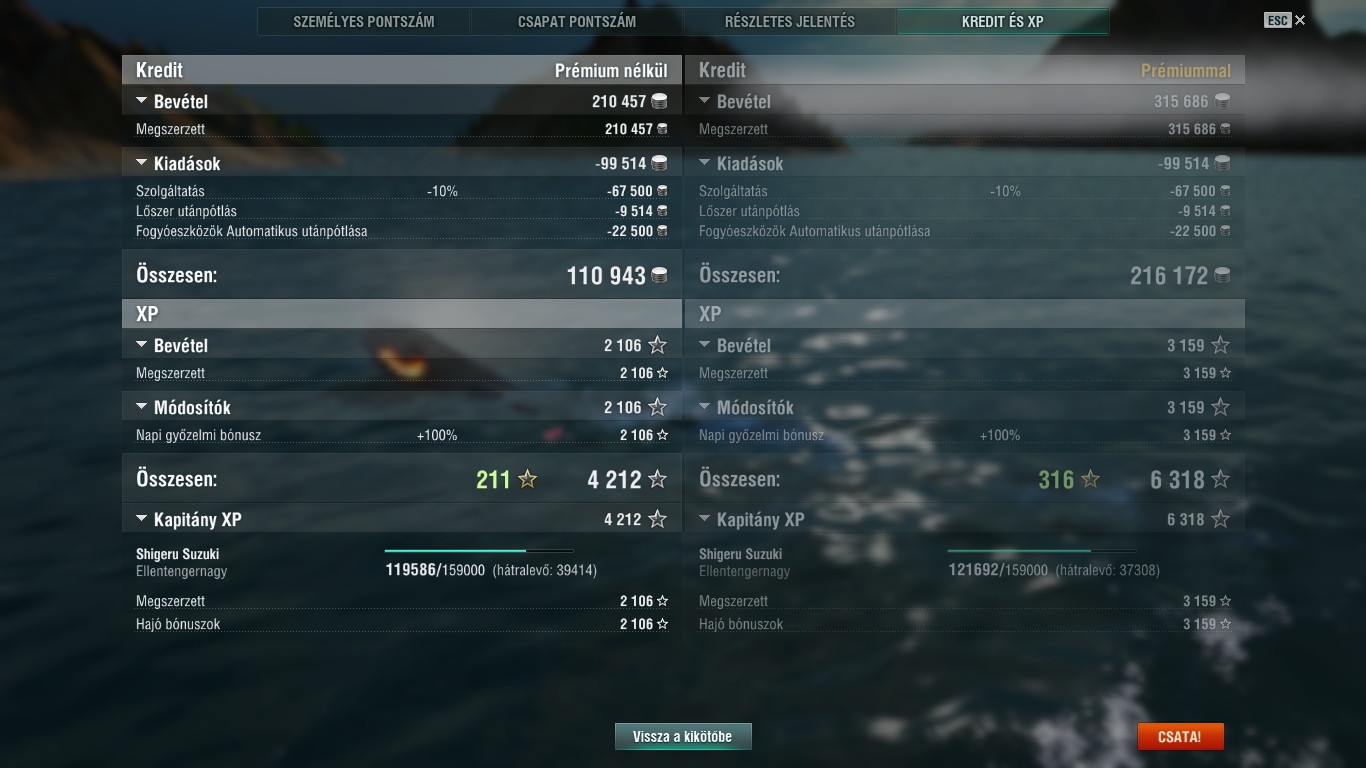Click the yellow star next to 211 free XP
Image resolution: width=1366 pixels, height=768 pixels.
tap(528, 480)
